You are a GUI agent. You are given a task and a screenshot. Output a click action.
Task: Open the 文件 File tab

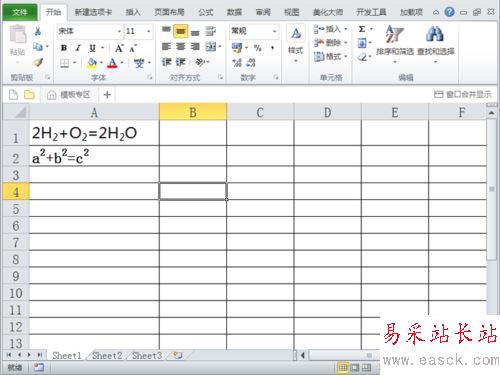[20, 12]
